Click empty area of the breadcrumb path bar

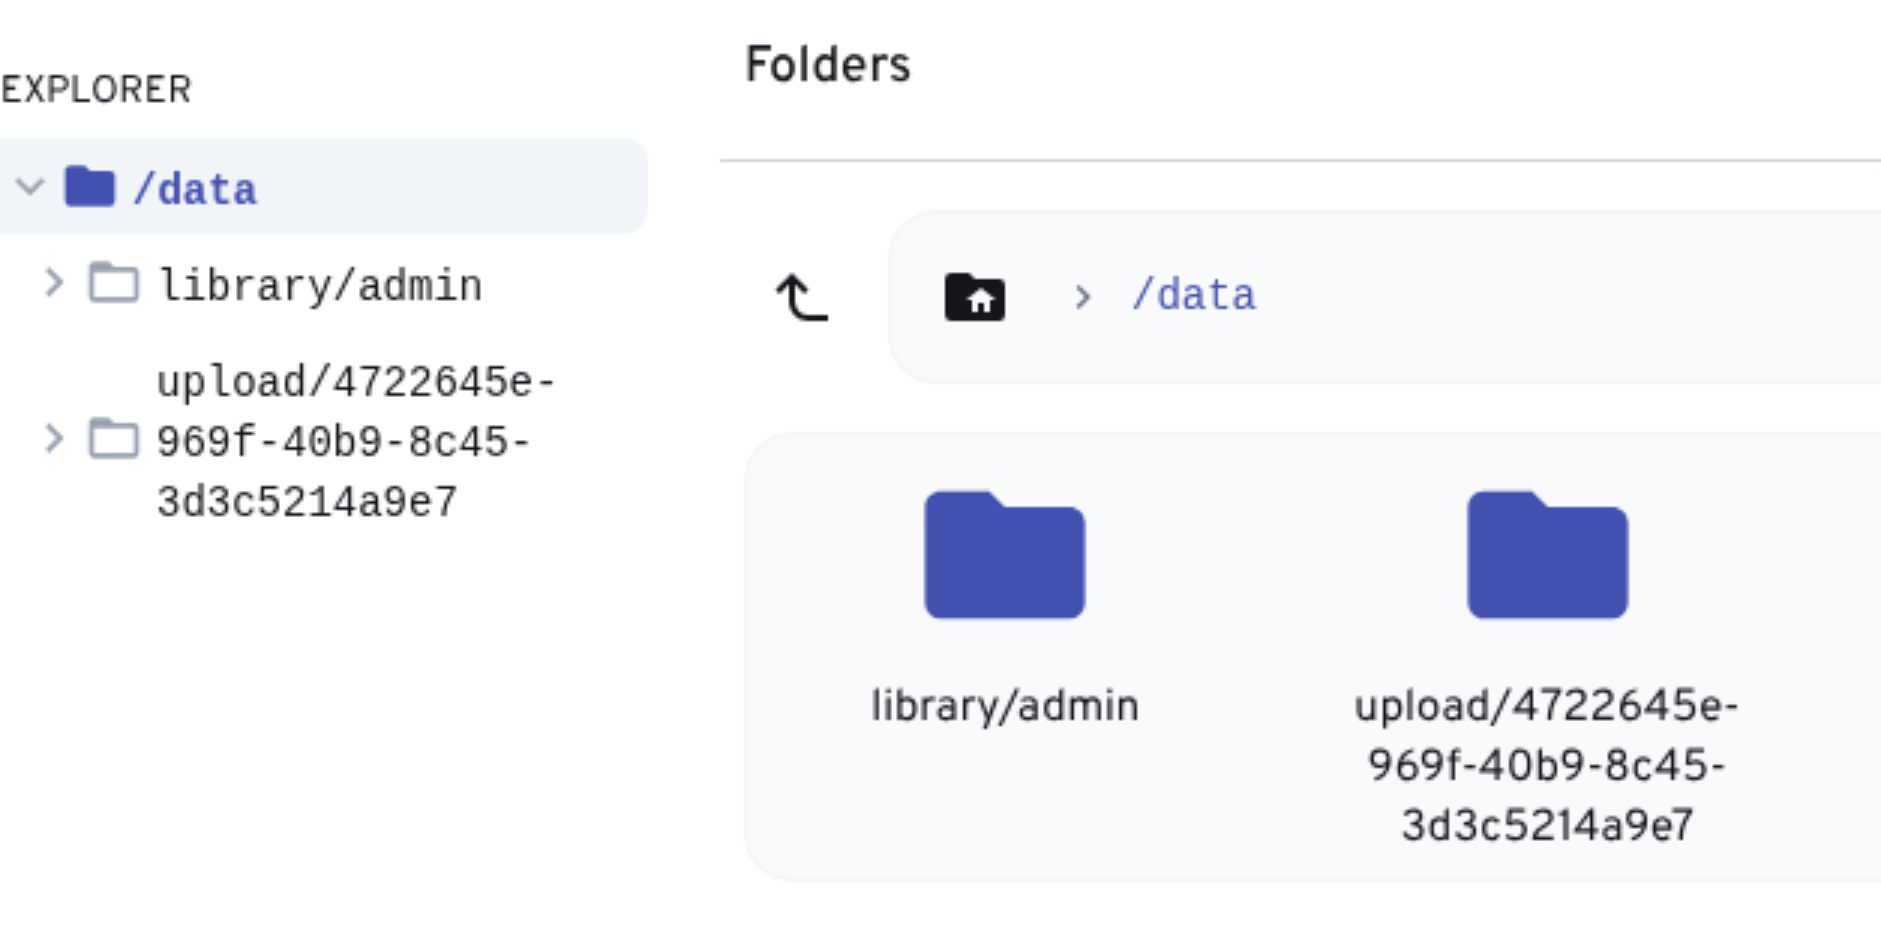pyautogui.click(x=1550, y=297)
